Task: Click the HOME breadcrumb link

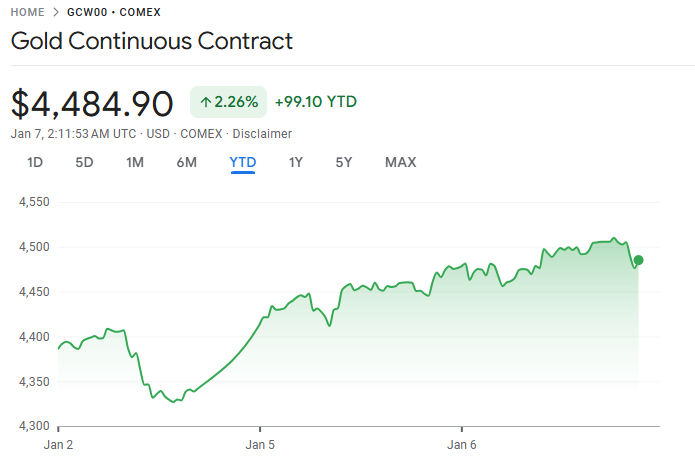Action: click(28, 12)
